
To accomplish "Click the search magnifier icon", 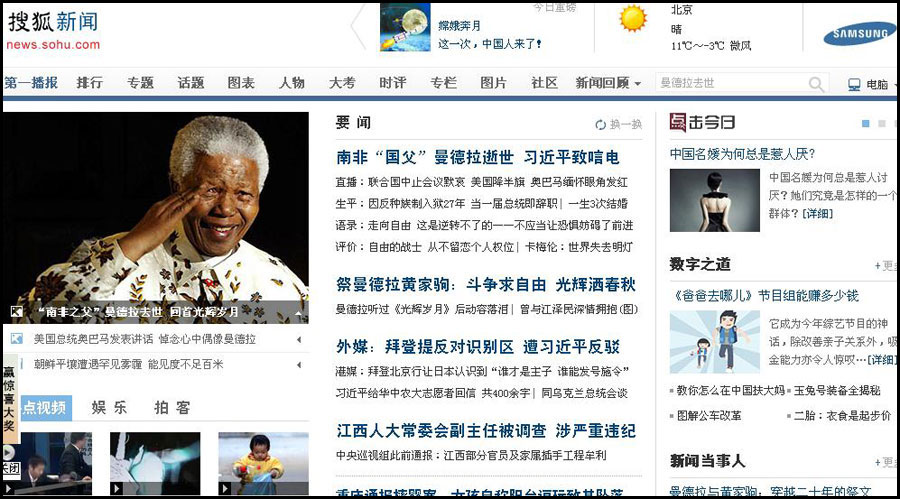I will 817,84.
